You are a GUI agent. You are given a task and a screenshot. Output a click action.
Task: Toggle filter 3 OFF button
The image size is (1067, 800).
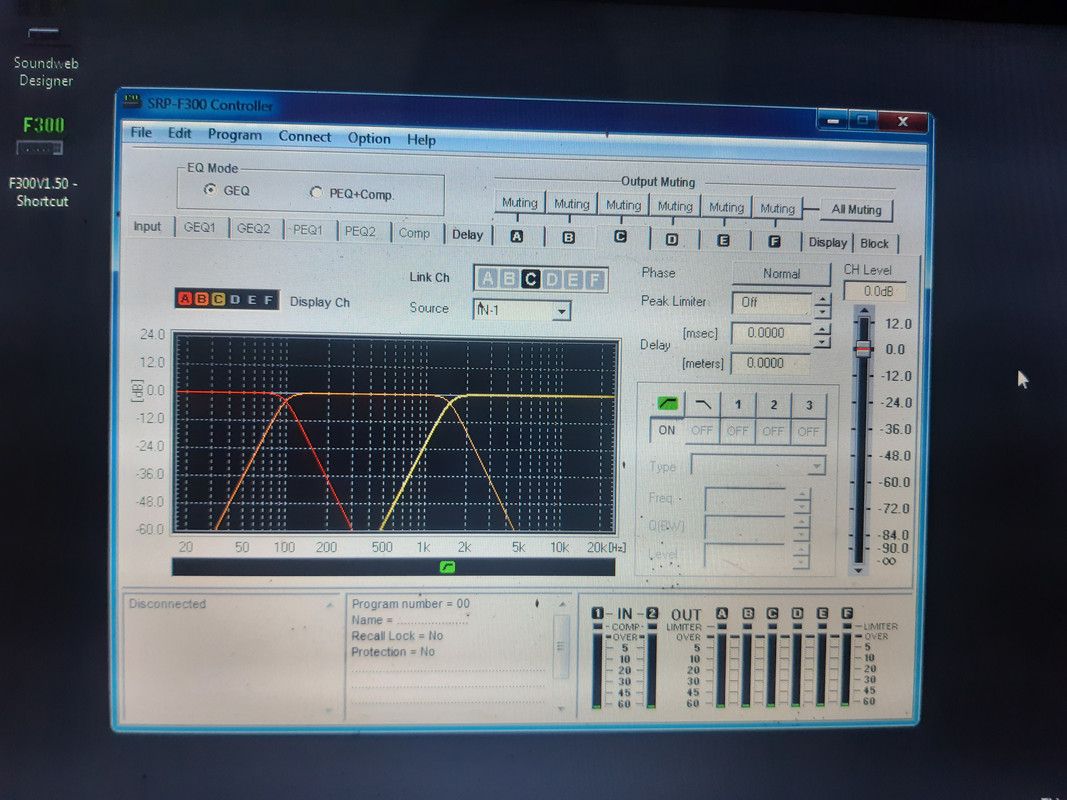coord(808,432)
